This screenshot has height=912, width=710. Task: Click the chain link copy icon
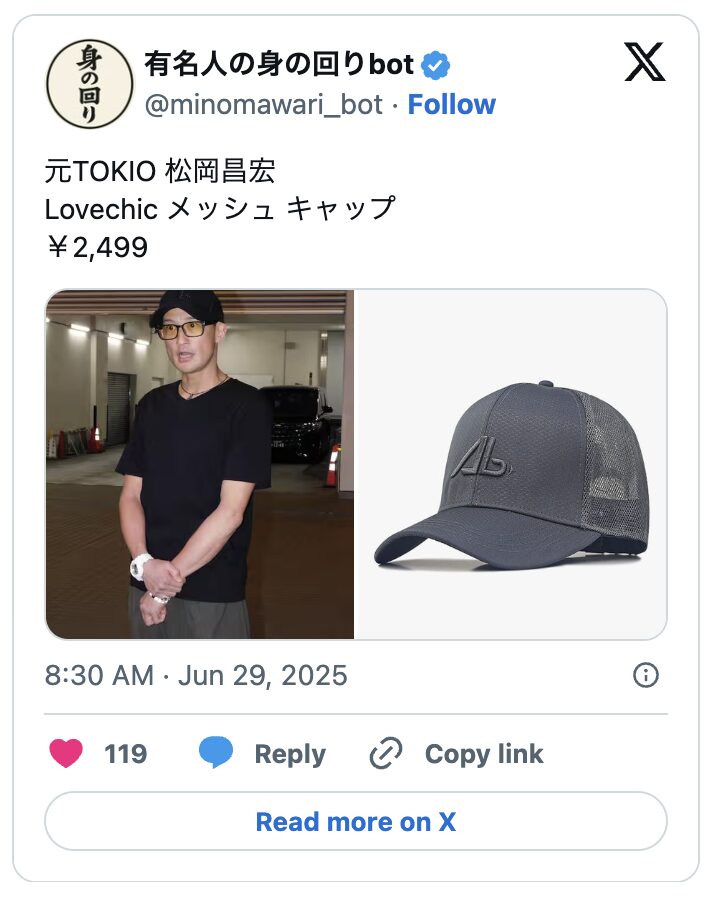(x=385, y=754)
